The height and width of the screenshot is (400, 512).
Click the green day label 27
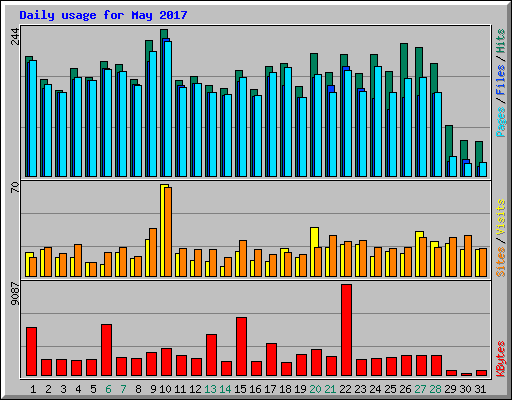coord(420,389)
